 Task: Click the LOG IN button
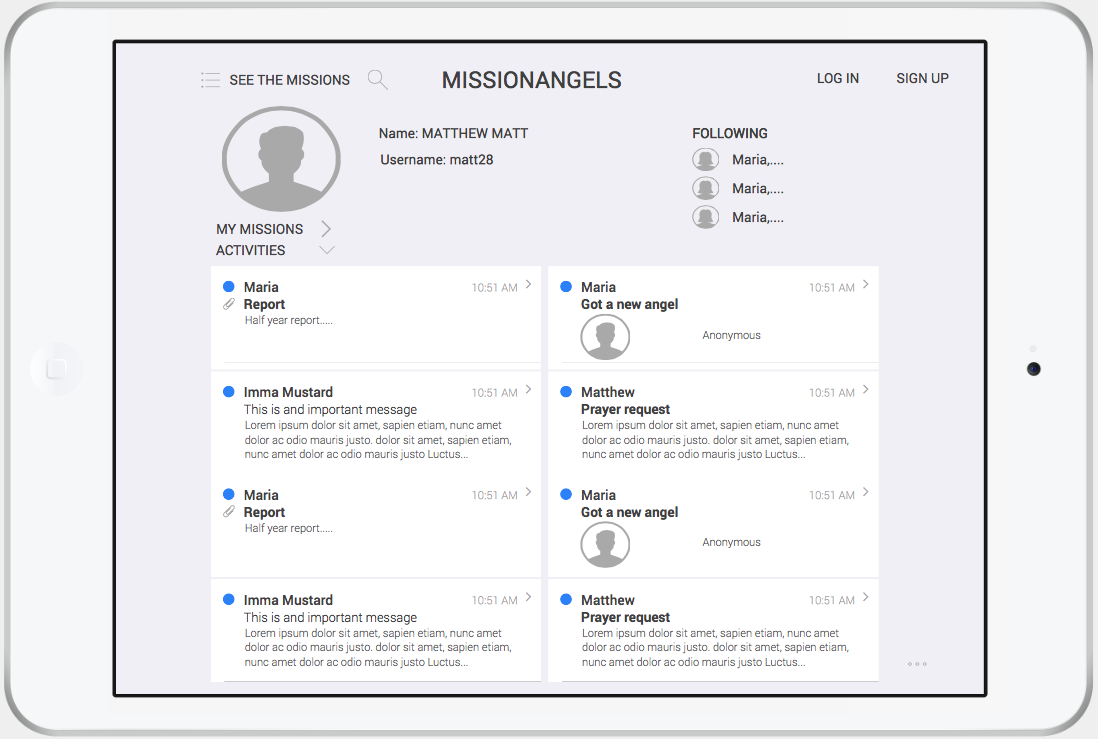point(837,78)
